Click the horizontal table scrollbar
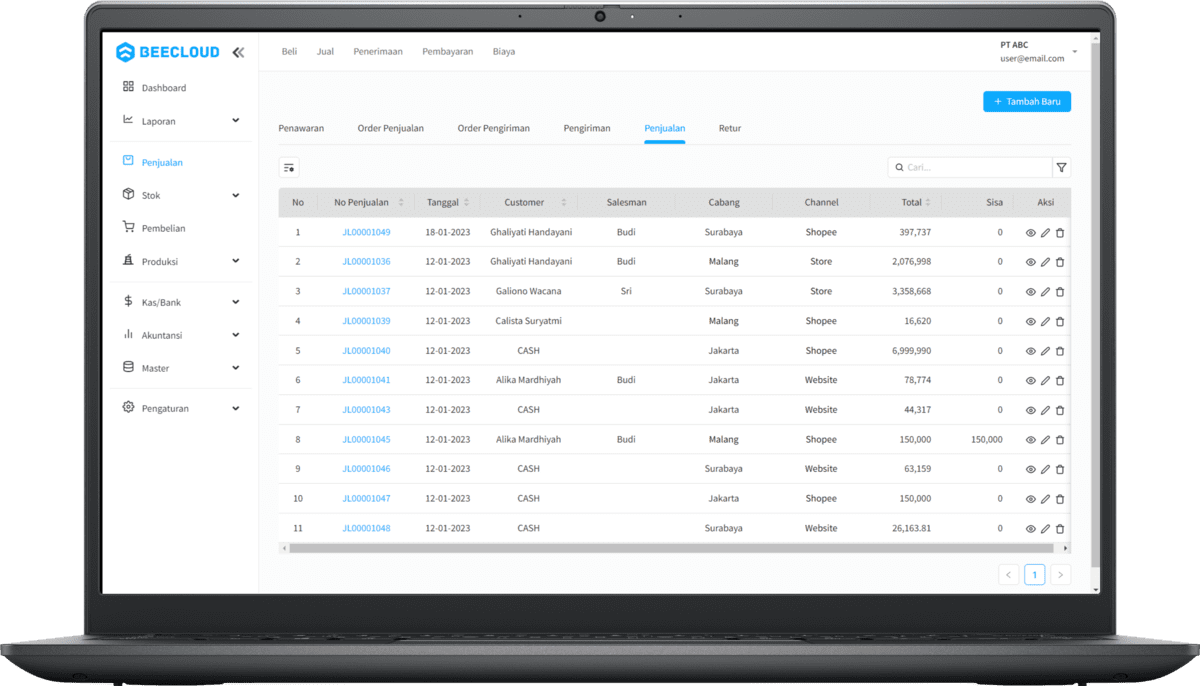1200x686 pixels. 671,548
